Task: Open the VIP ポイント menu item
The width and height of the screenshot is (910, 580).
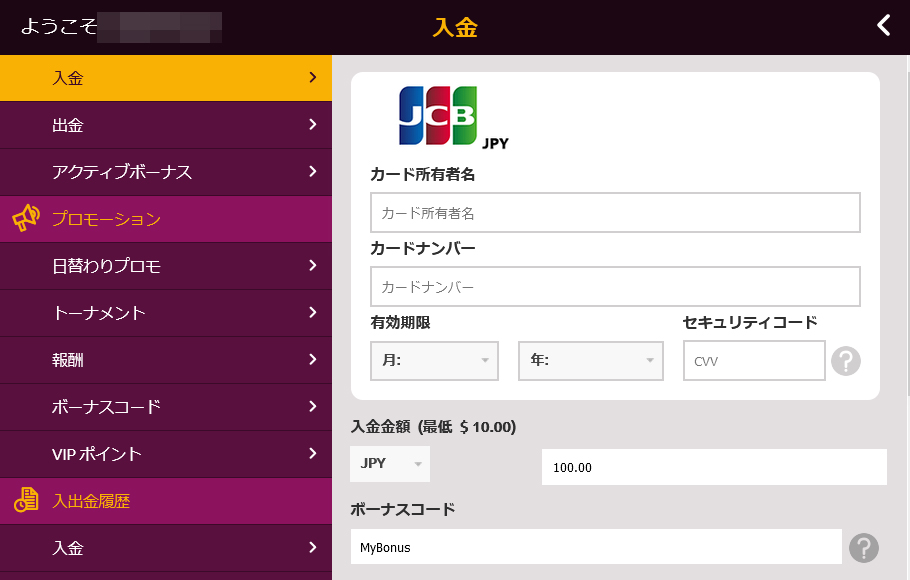Action: click(166, 454)
